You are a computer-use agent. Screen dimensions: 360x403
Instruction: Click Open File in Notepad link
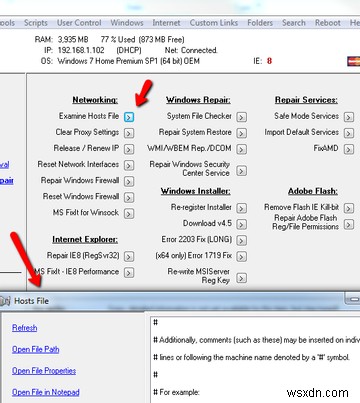click(46, 392)
